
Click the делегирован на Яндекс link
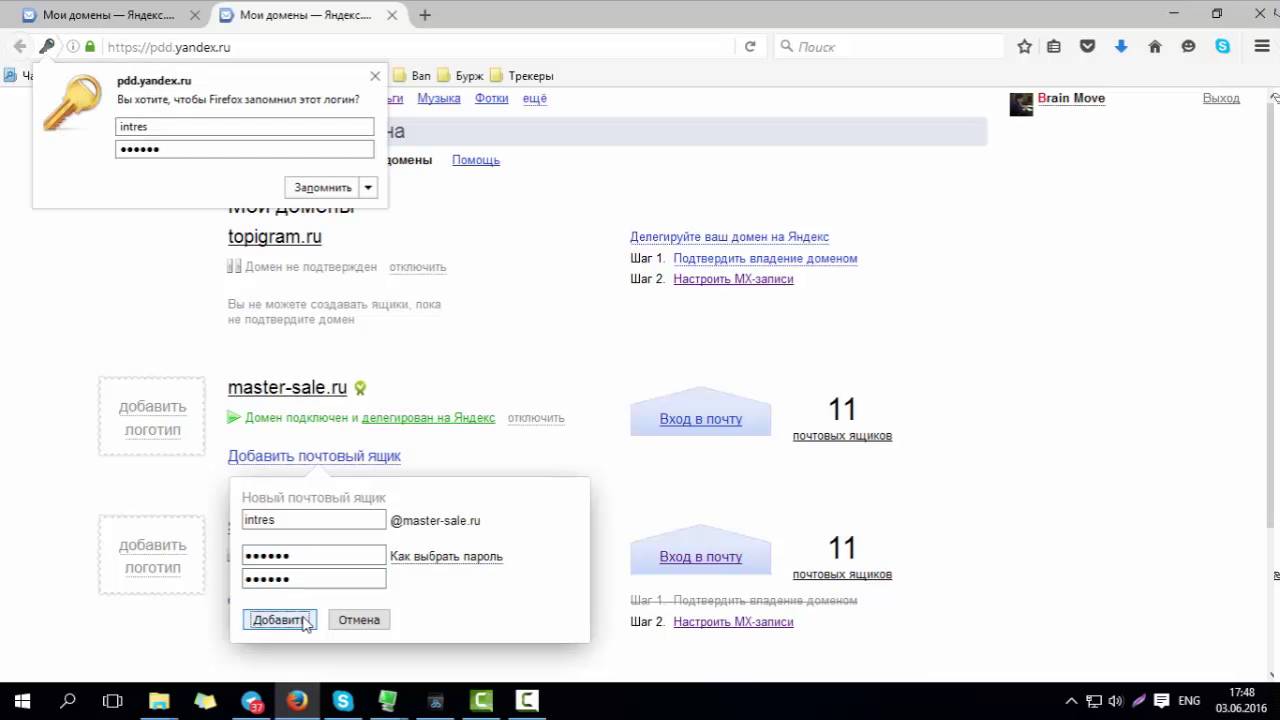coord(428,418)
